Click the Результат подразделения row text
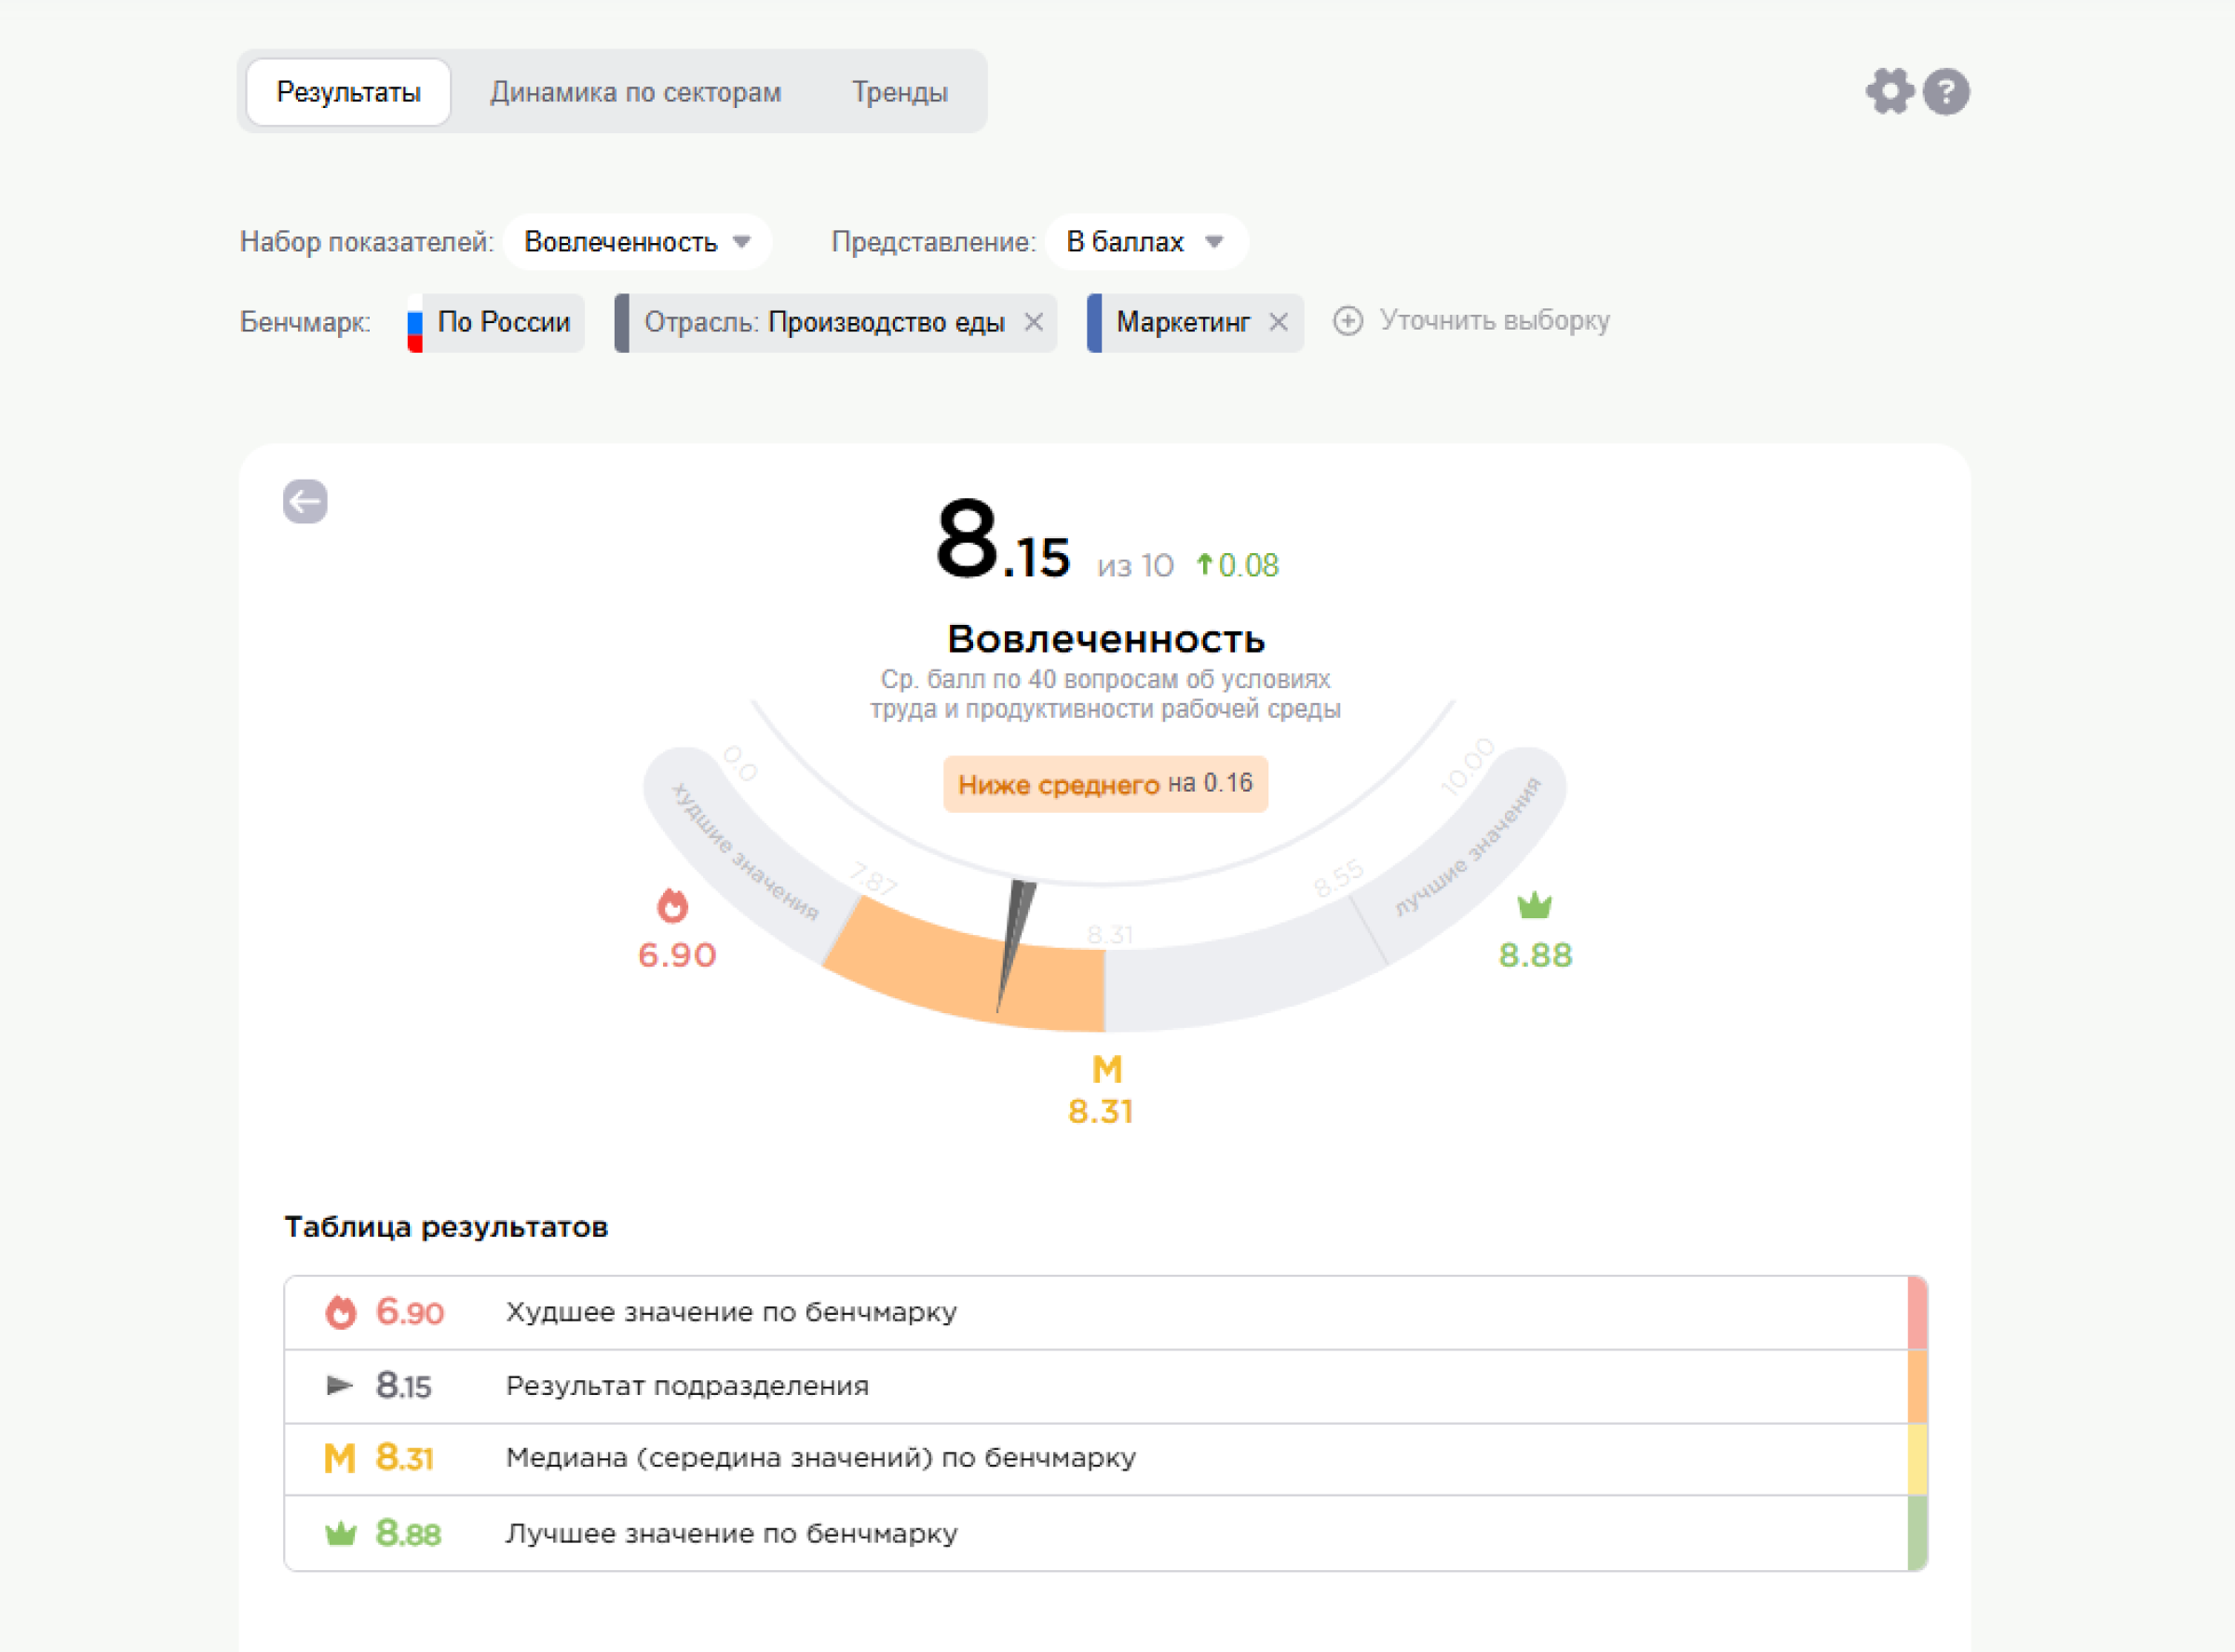 pyautogui.click(x=687, y=1386)
